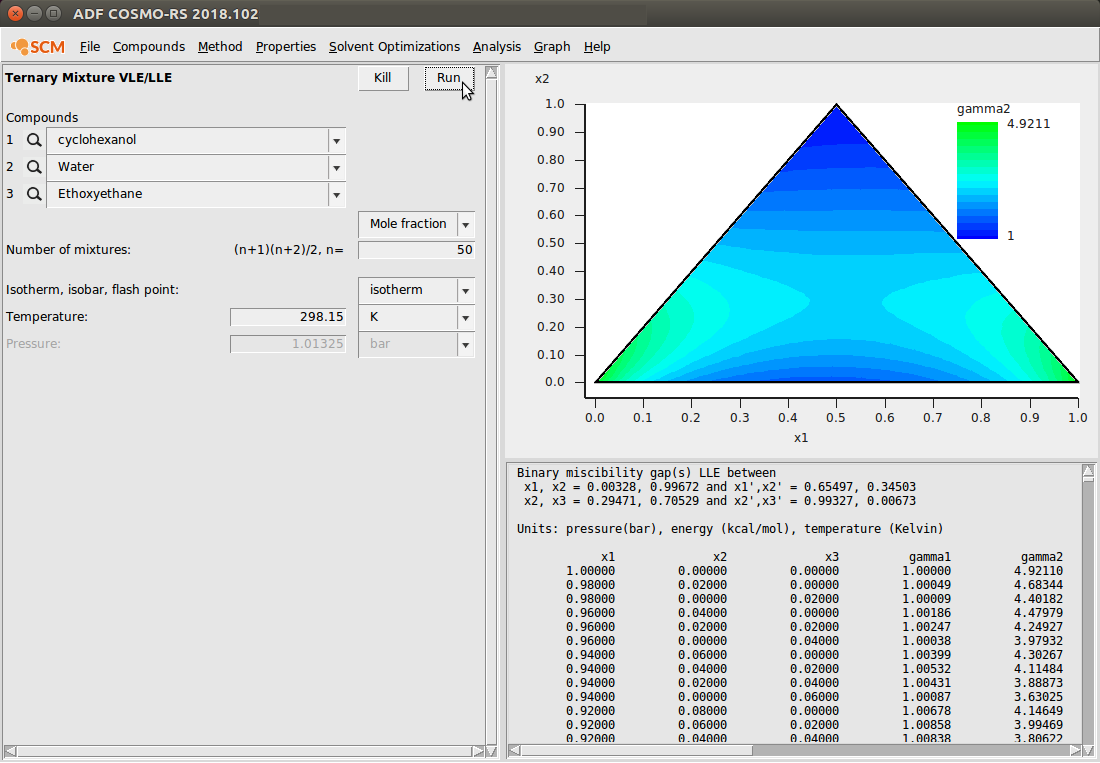The height and width of the screenshot is (763, 1100).
Task: Click the number of mixtures field showing 50
Action: [417, 250]
